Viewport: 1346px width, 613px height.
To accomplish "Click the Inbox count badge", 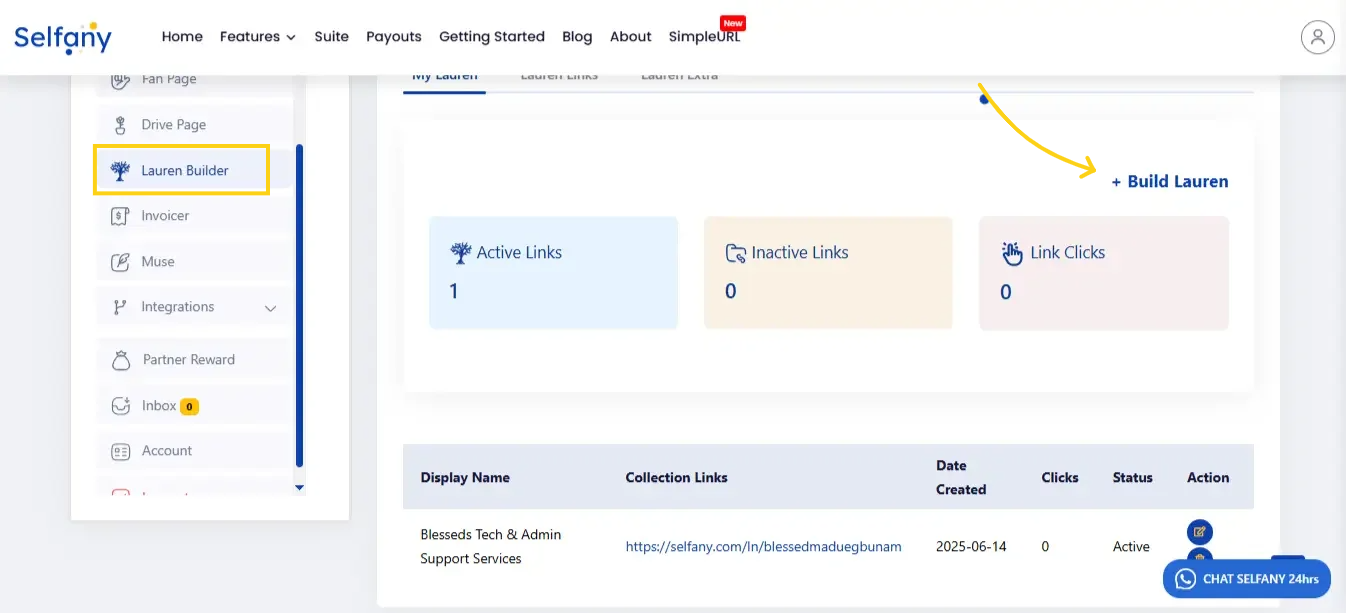I will [189, 407].
